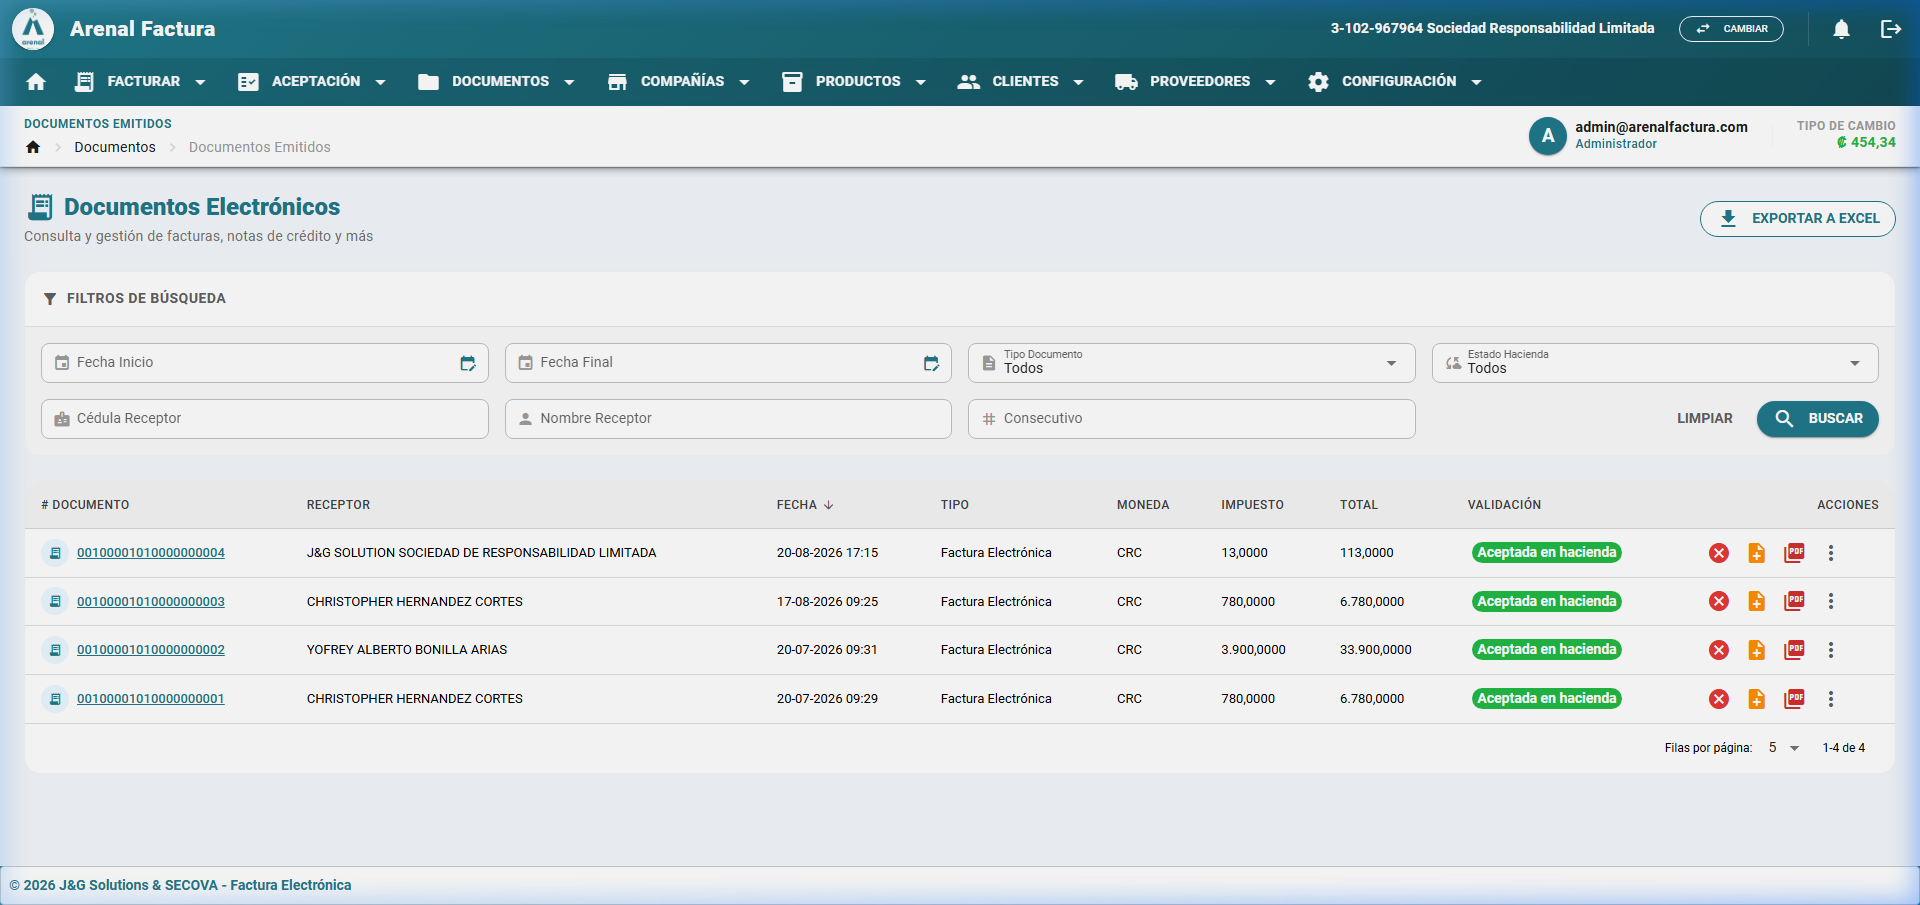1920x905 pixels.
Task: Click the Arenal Factura logo
Action: coord(33,29)
